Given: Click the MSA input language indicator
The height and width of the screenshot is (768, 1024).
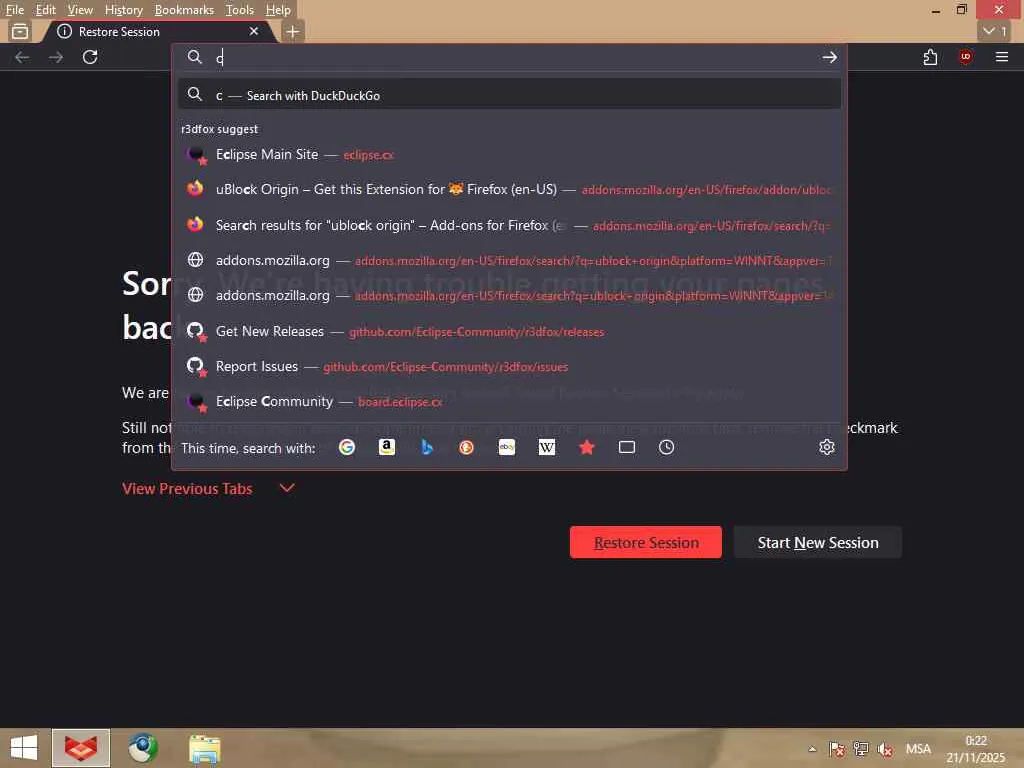Looking at the screenshot, I should click(x=918, y=749).
